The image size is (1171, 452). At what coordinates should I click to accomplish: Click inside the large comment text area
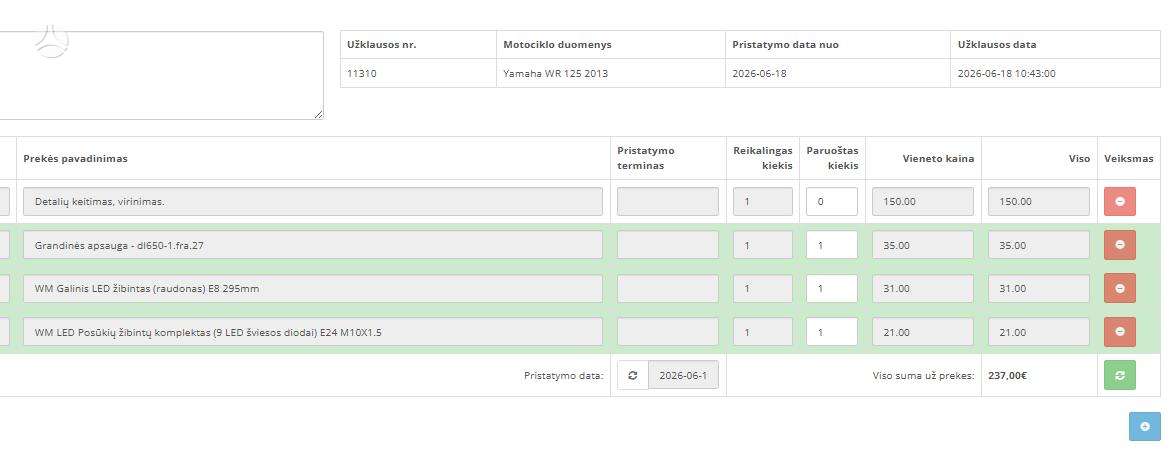pos(161,75)
